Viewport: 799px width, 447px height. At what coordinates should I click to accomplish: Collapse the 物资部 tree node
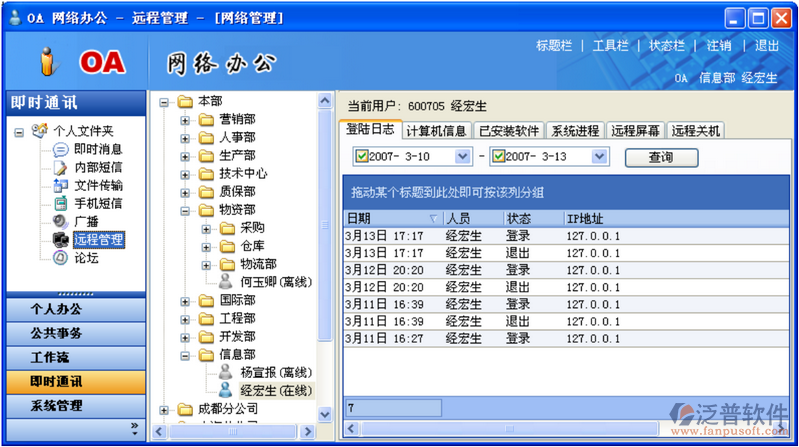(x=185, y=211)
